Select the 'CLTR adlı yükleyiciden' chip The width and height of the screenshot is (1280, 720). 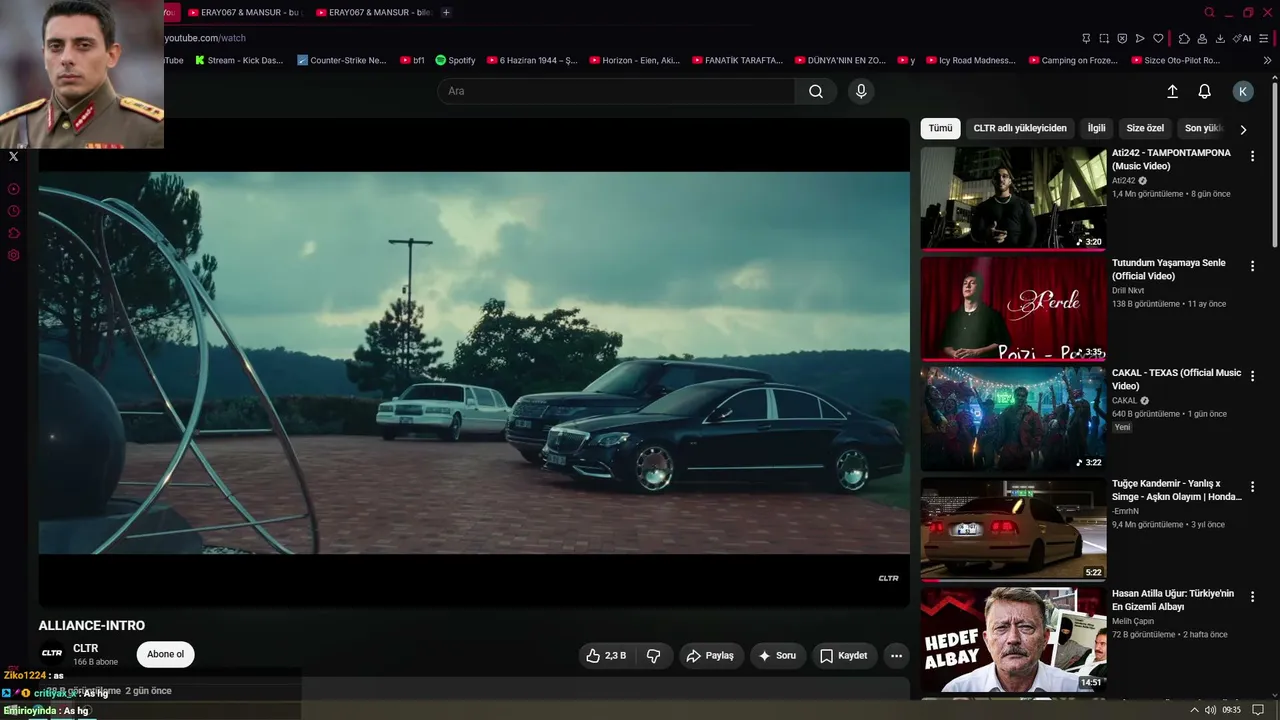pos(1020,128)
